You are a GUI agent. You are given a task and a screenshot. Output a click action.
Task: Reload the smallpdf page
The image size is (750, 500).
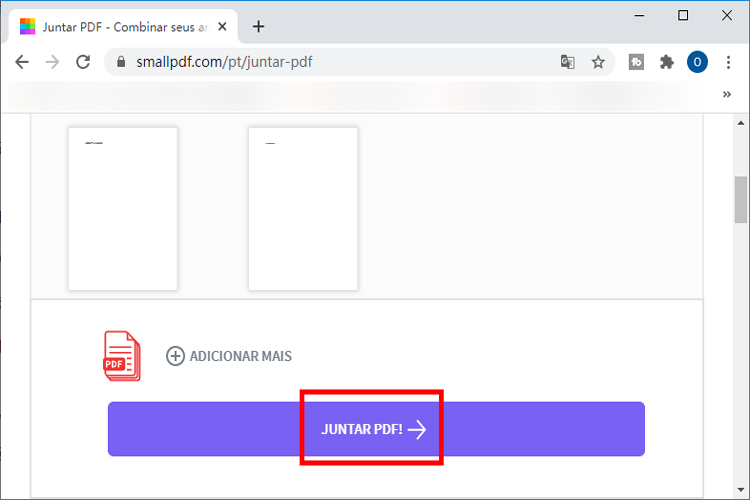tap(83, 62)
